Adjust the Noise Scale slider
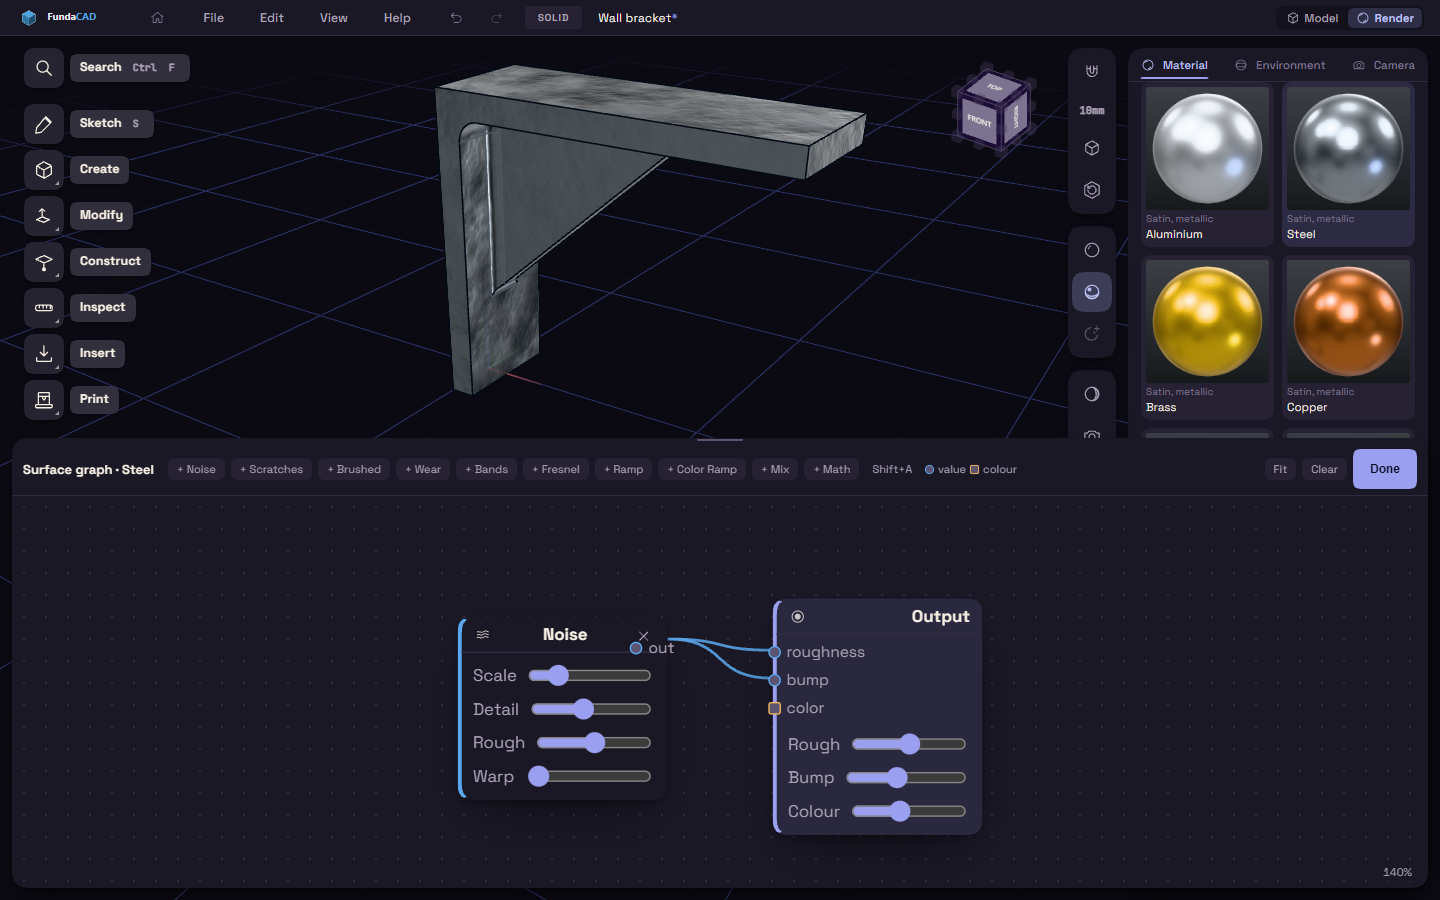 pos(590,676)
